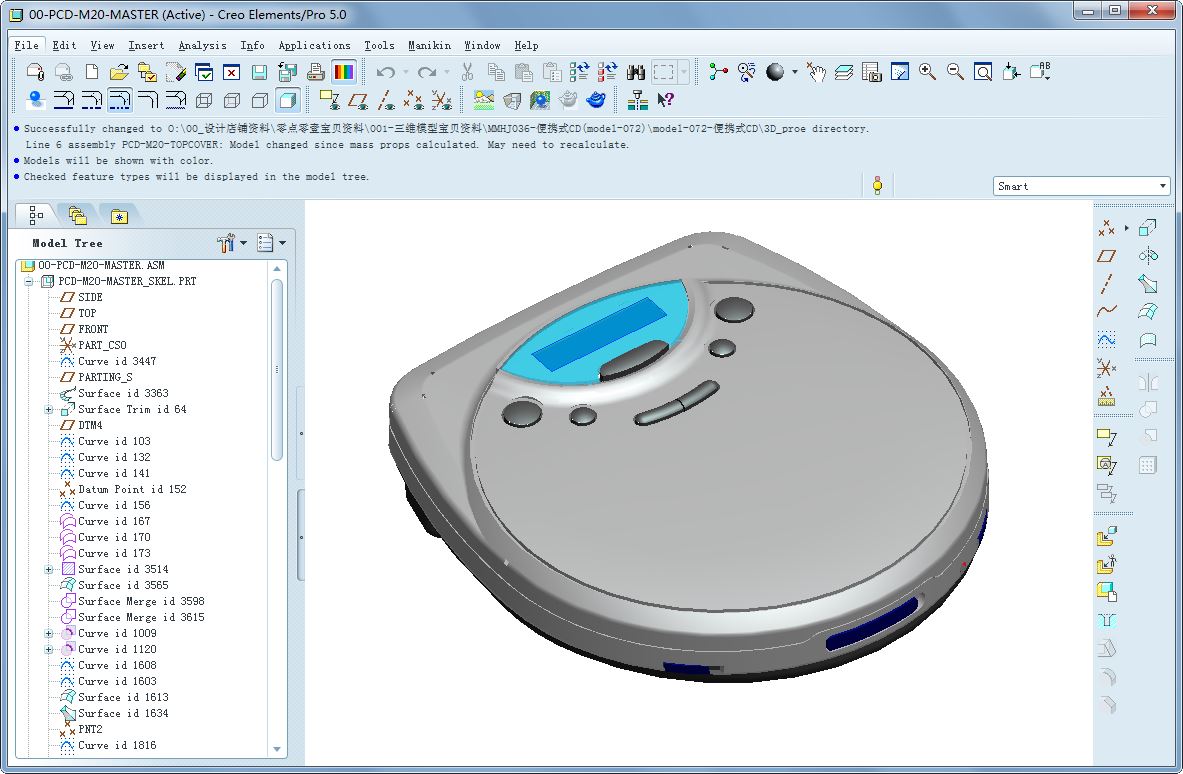Select Surface Merge id 3598 in tree
The image size is (1183, 774).
141,601
